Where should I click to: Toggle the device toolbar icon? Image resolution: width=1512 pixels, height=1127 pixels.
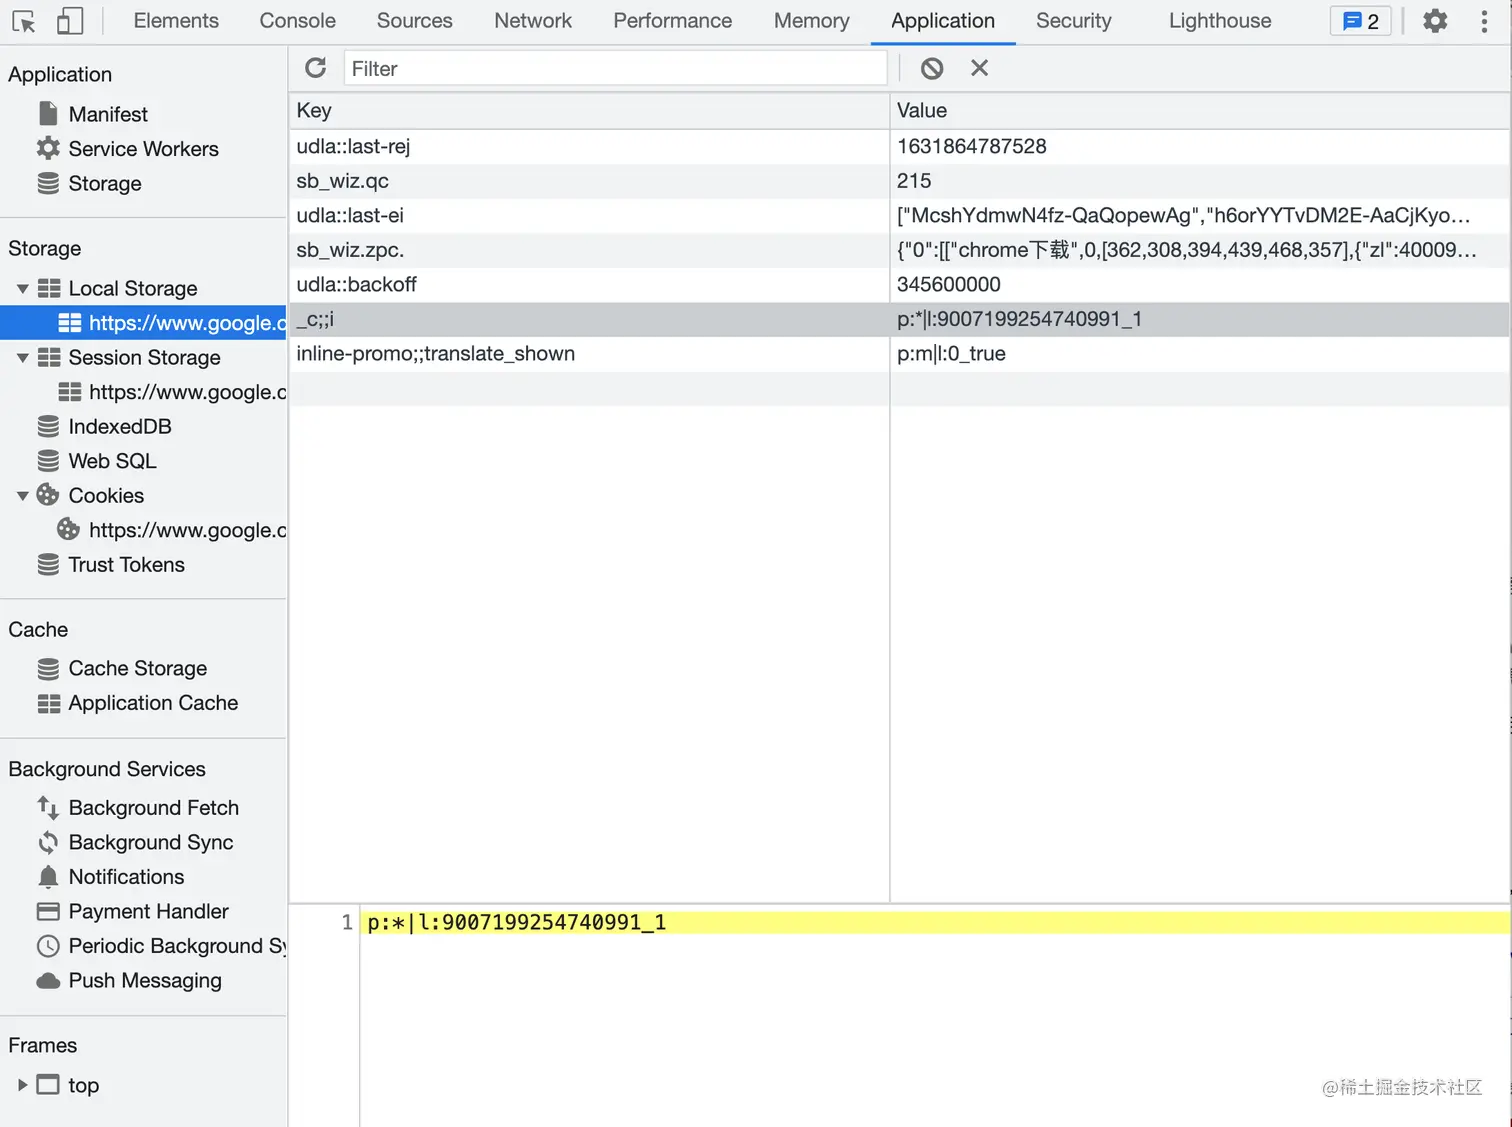(x=69, y=21)
